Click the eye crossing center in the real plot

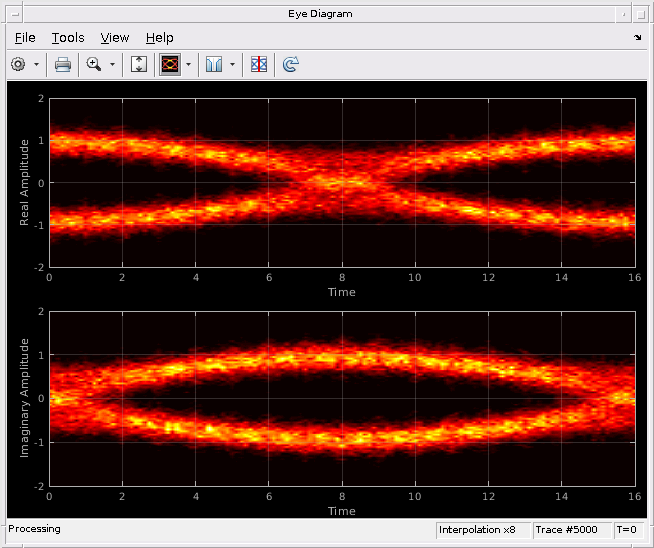pos(342,182)
